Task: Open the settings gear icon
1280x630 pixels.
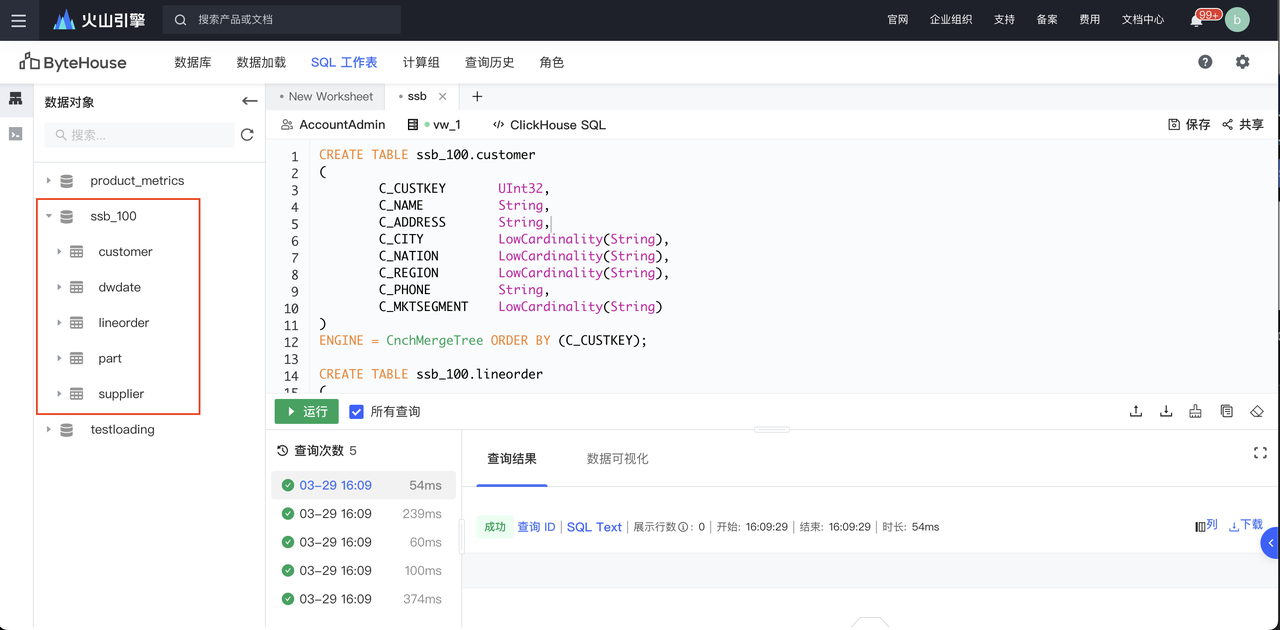Action: tap(1242, 62)
